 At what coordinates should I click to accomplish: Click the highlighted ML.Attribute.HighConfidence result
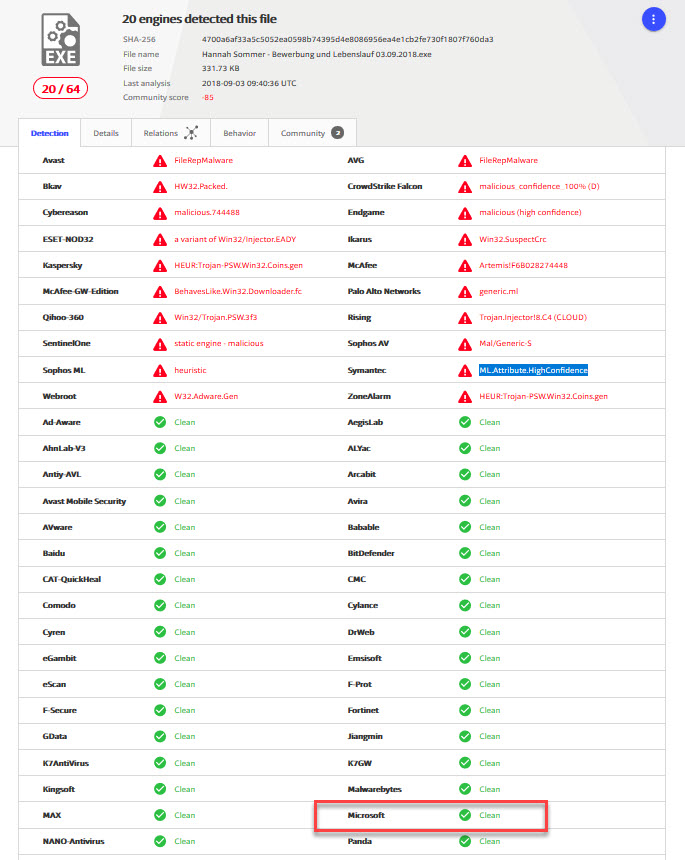[x=533, y=370]
